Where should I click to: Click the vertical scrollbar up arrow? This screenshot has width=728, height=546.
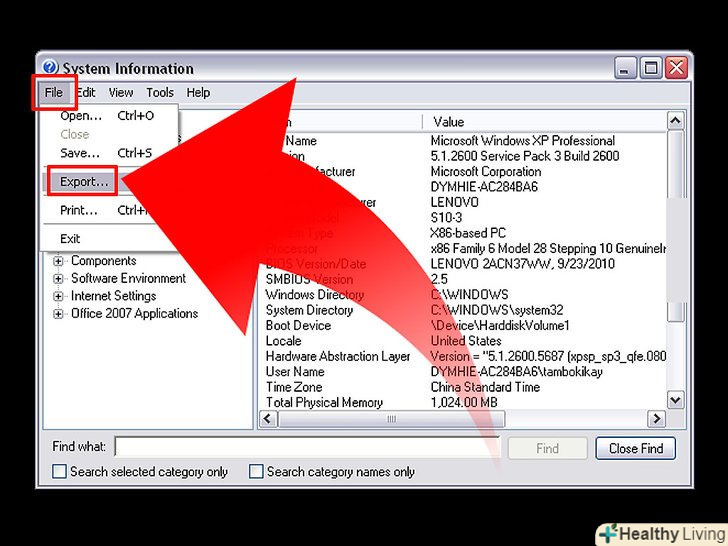[676, 121]
